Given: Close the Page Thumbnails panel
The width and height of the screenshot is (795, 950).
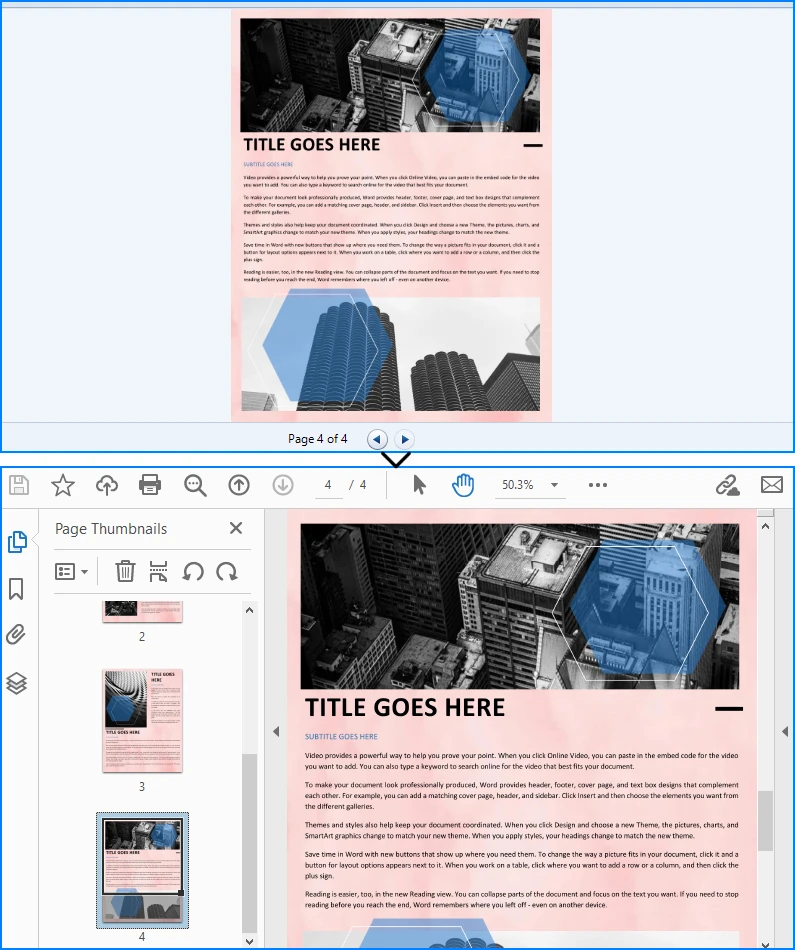Looking at the screenshot, I should (236, 528).
